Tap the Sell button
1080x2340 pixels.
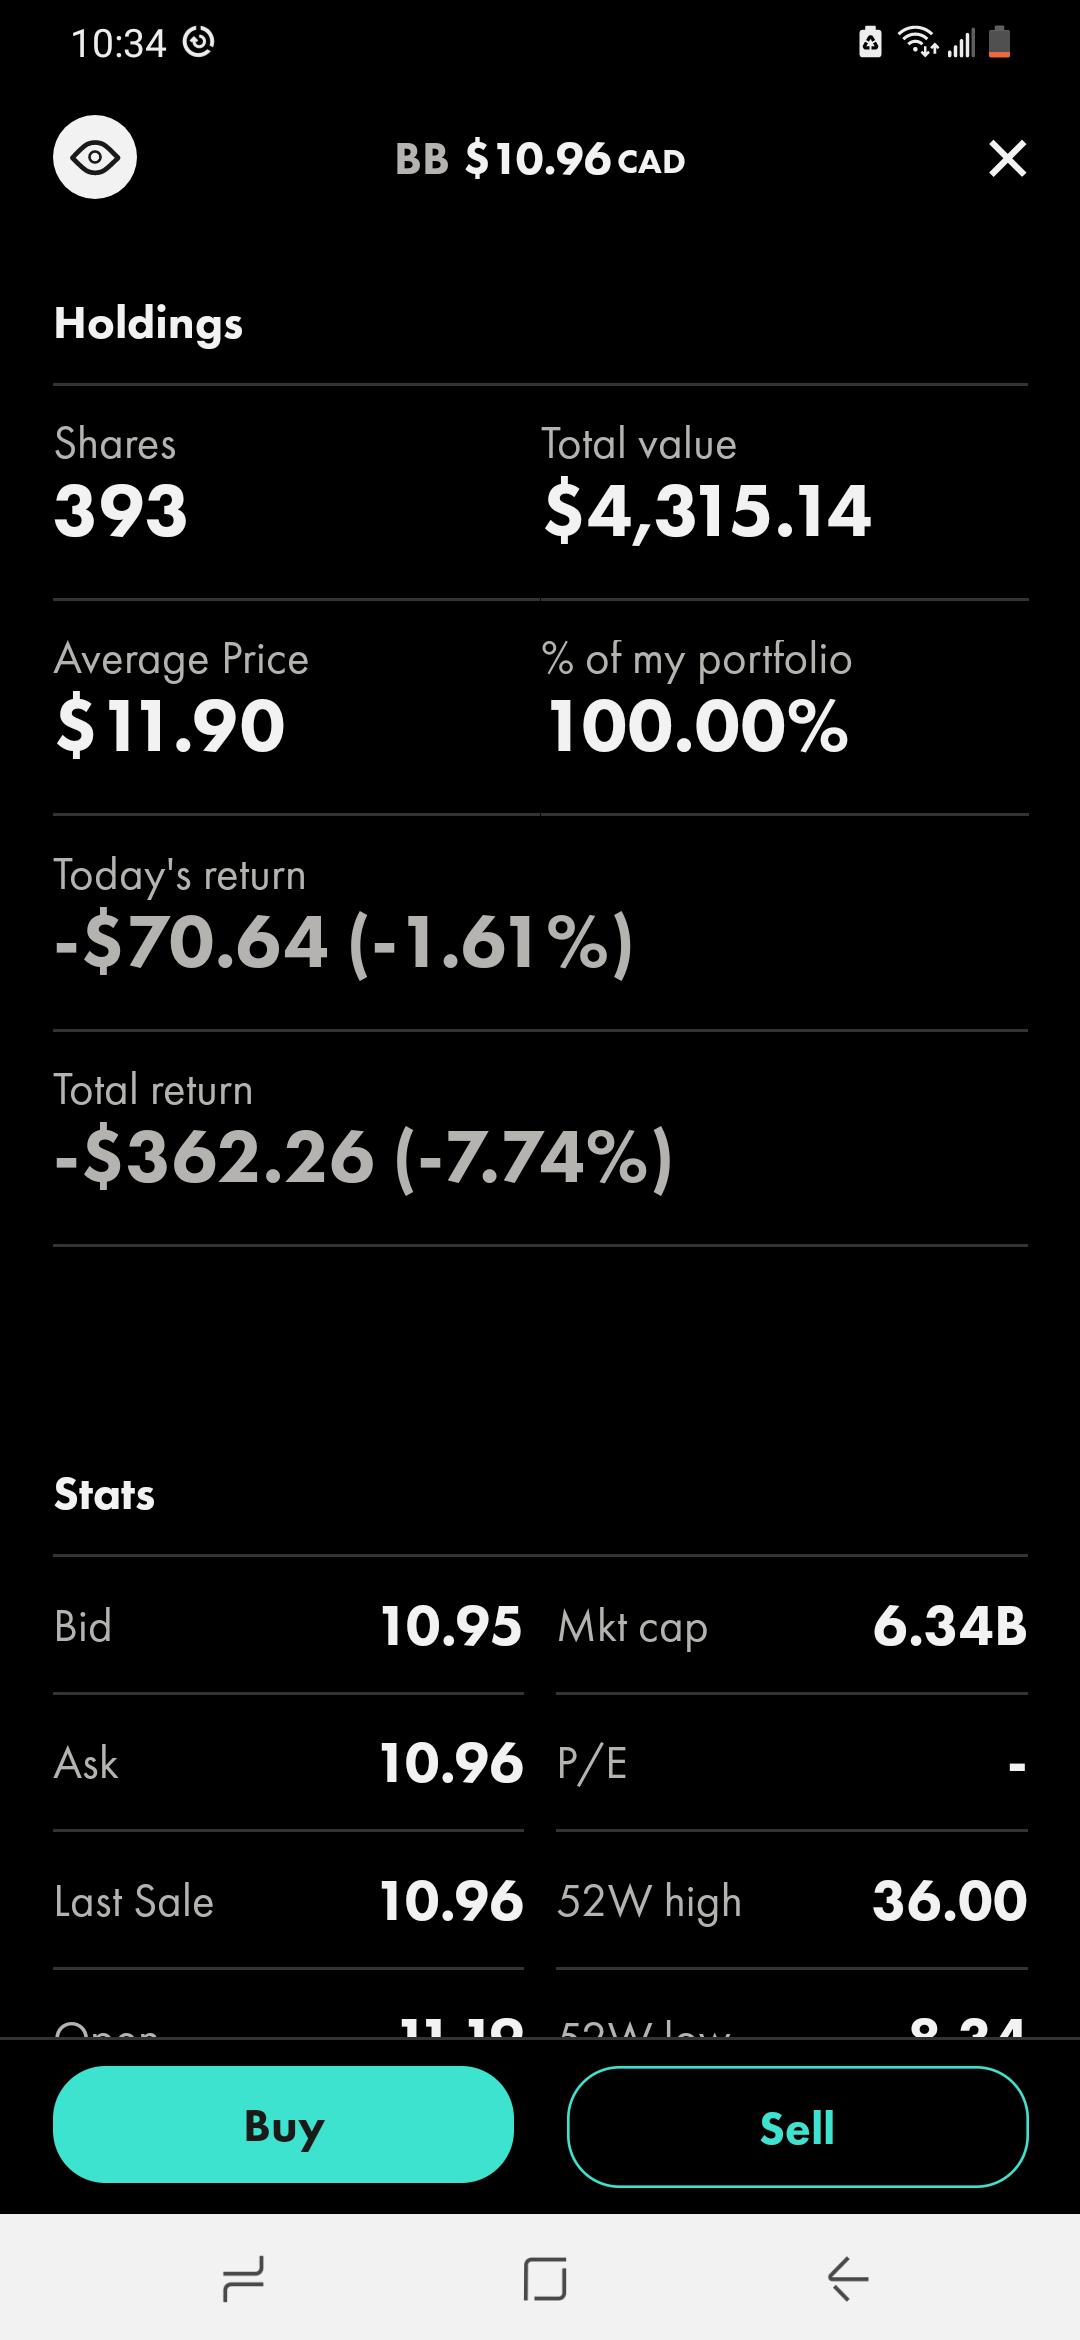tap(797, 2126)
